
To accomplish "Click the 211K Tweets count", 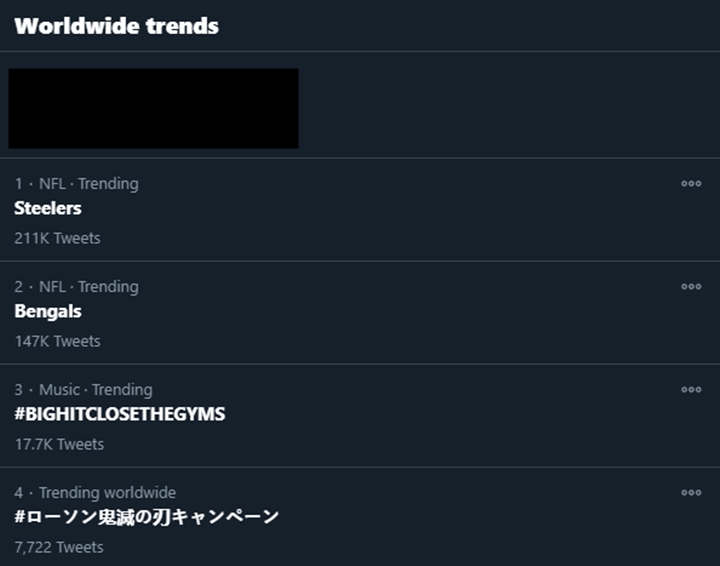I will click(57, 238).
